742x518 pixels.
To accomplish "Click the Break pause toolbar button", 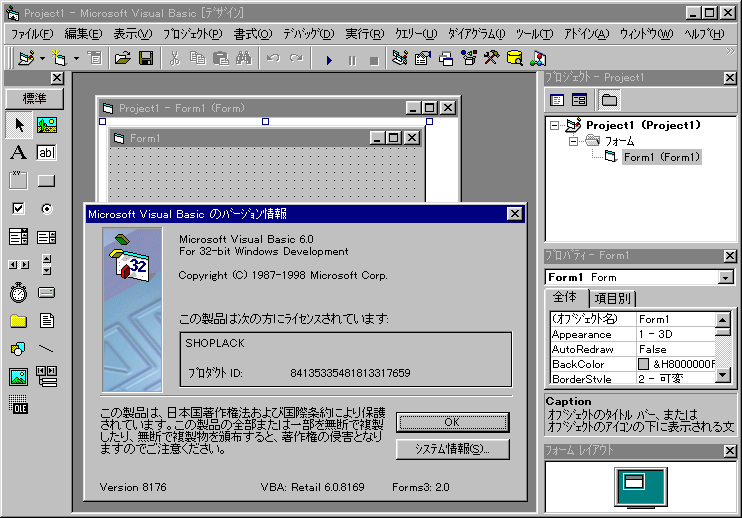I will 352,60.
